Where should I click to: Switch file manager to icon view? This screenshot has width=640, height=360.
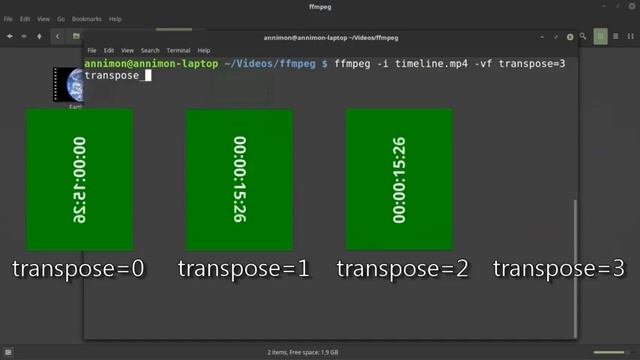pos(600,36)
